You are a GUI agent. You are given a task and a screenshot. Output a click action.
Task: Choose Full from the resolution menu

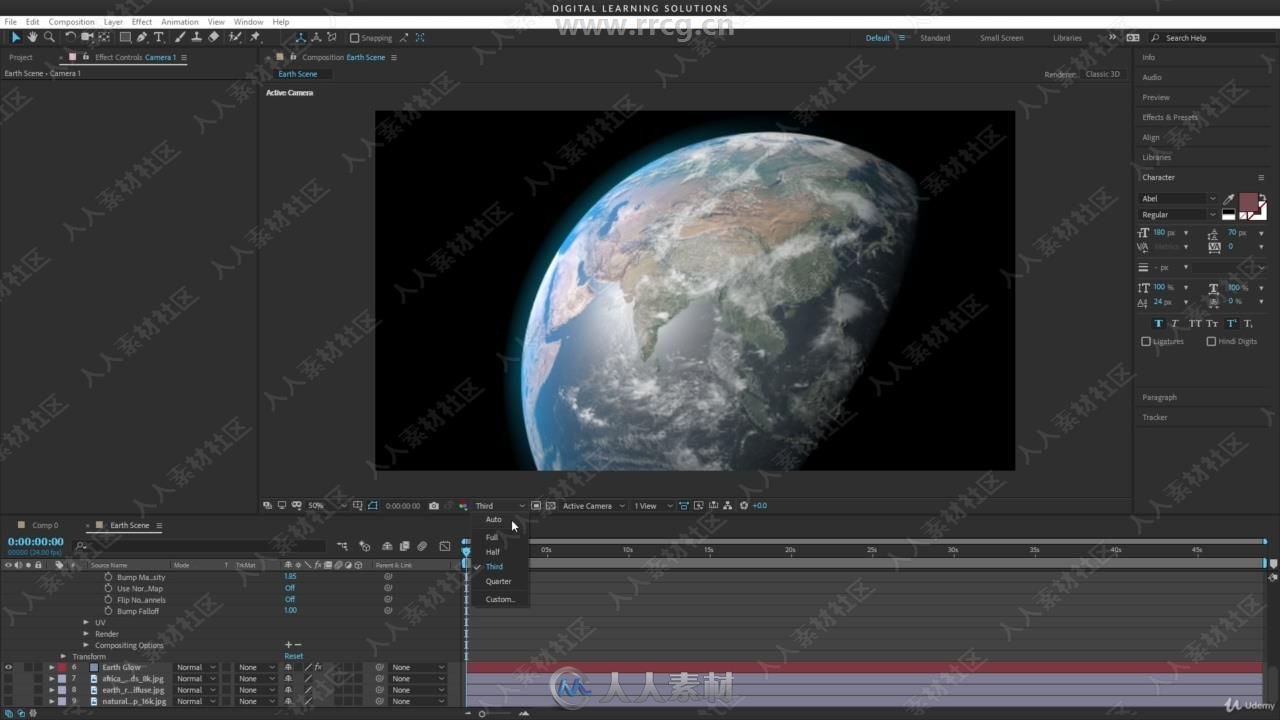point(492,538)
